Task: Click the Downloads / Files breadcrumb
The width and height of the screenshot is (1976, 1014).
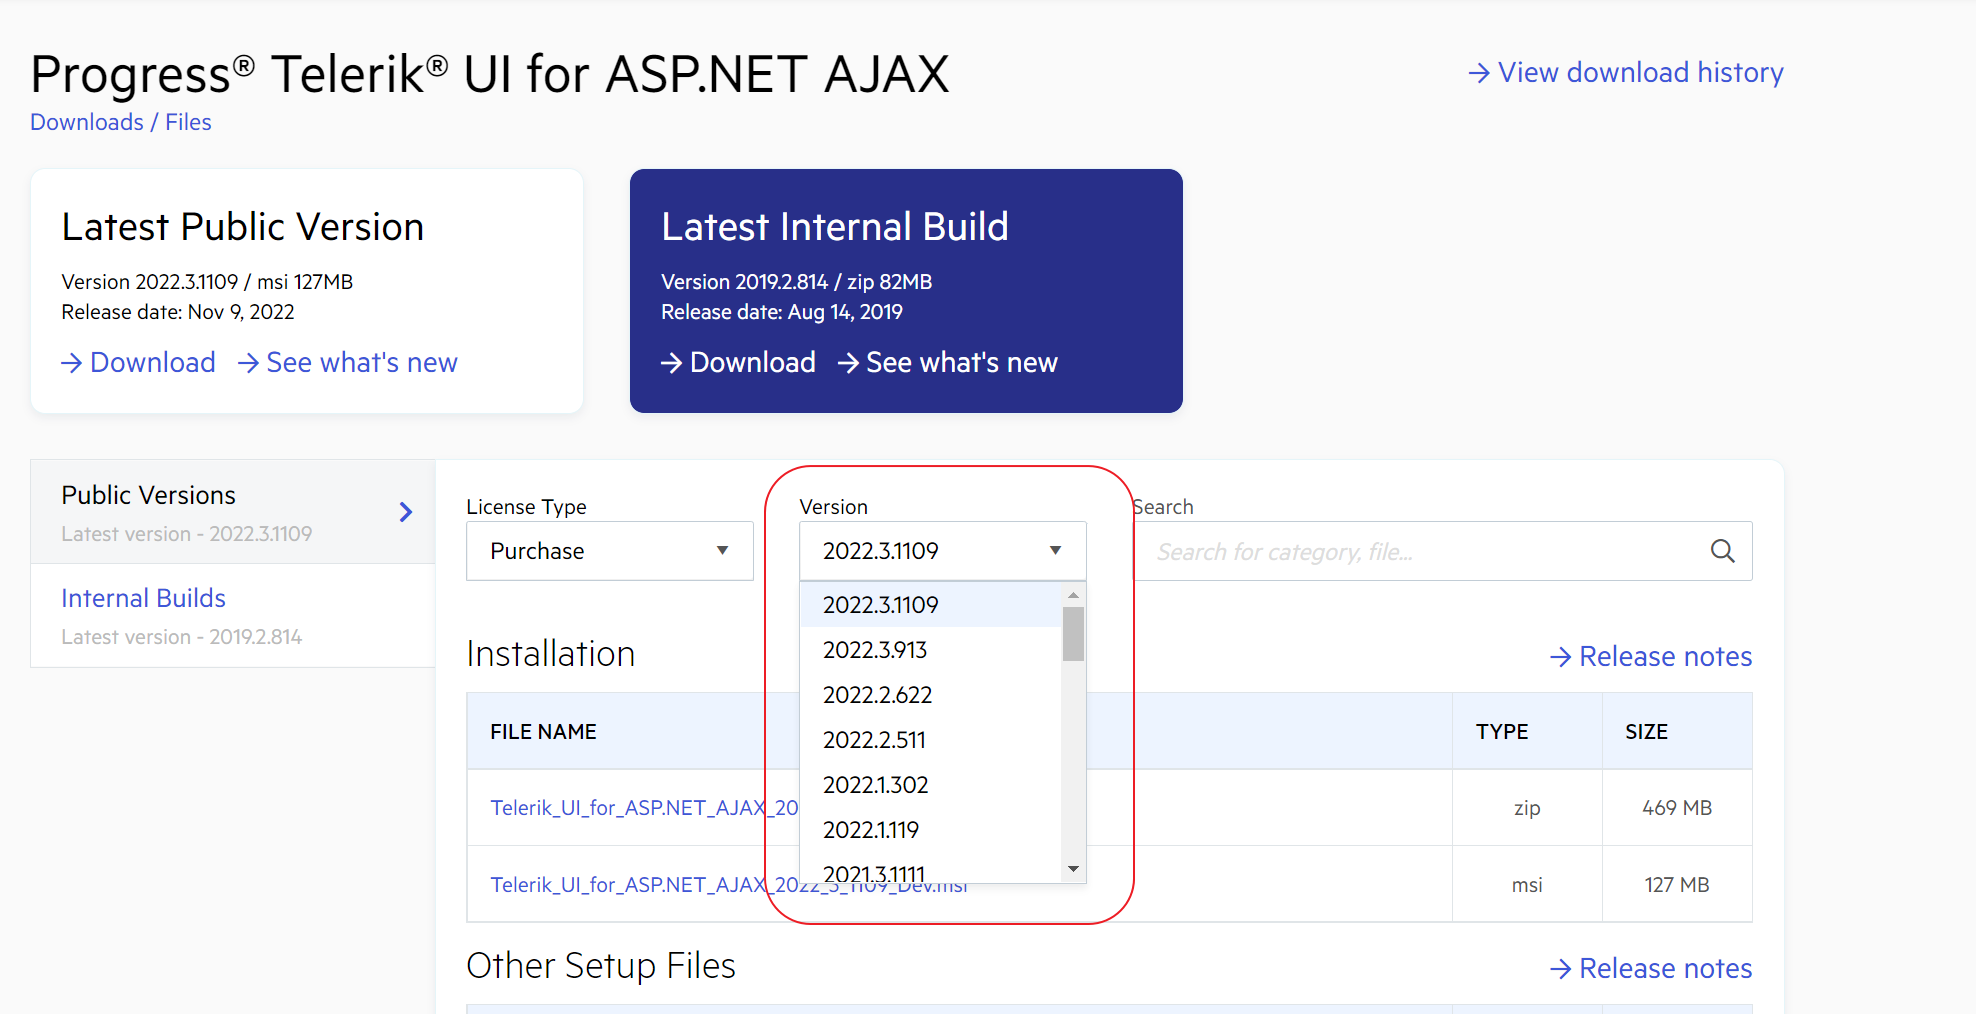Action: [x=121, y=122]
